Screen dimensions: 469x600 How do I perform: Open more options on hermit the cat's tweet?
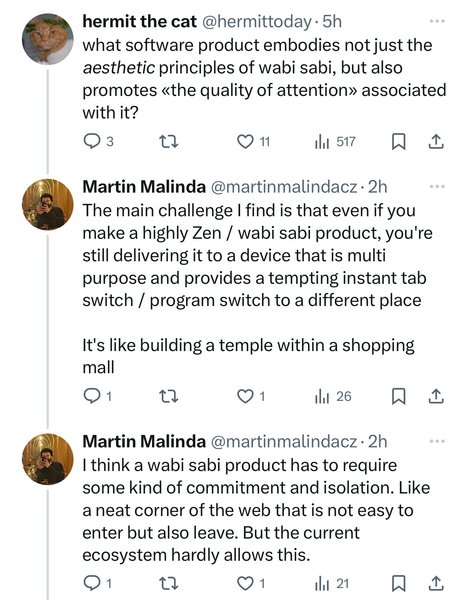coord(437,21)
